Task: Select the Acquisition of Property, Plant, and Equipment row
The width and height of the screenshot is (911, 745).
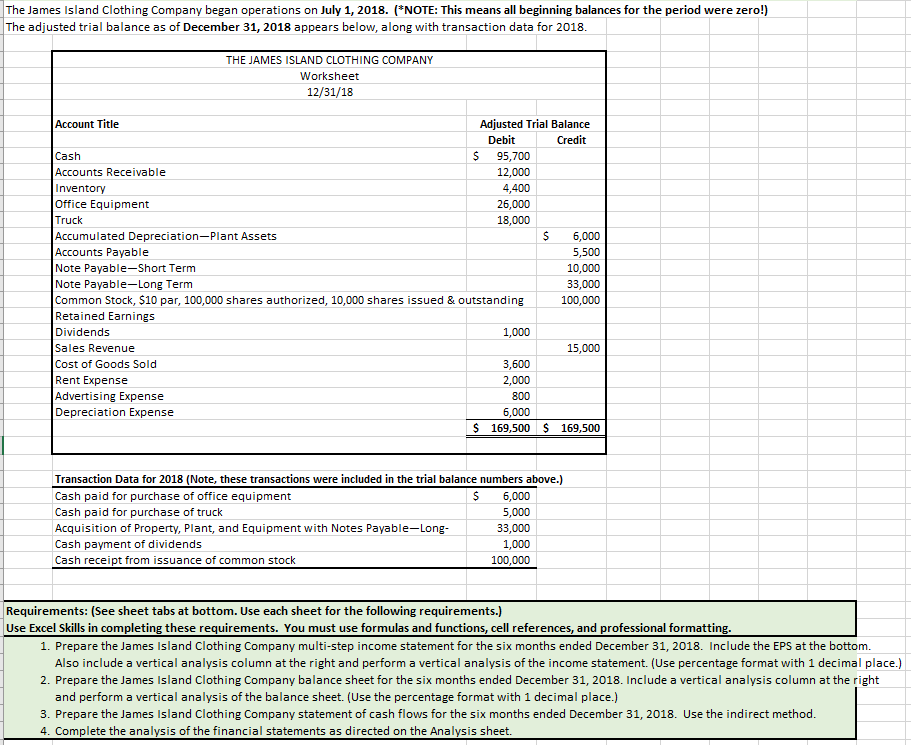Action: point(252,528)
